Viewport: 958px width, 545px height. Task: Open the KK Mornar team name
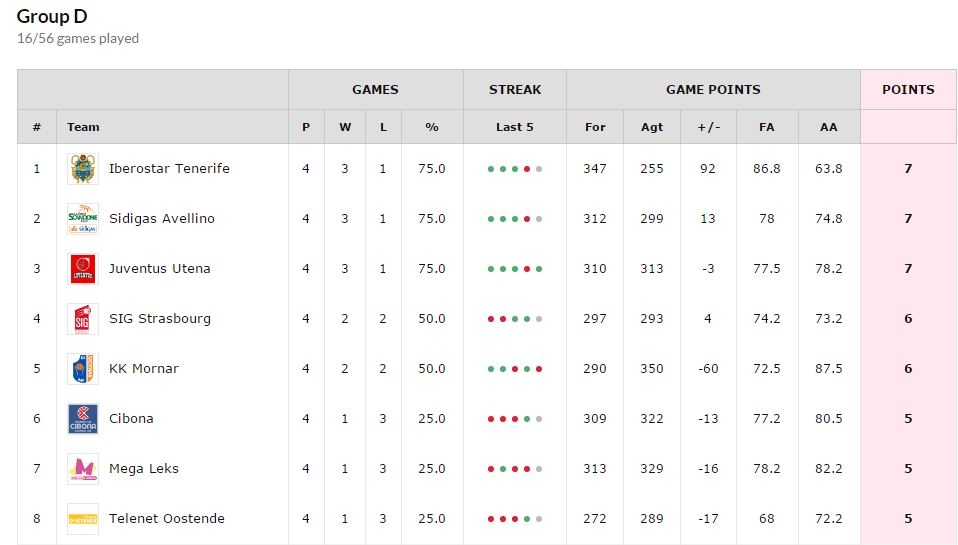[144, 369]
